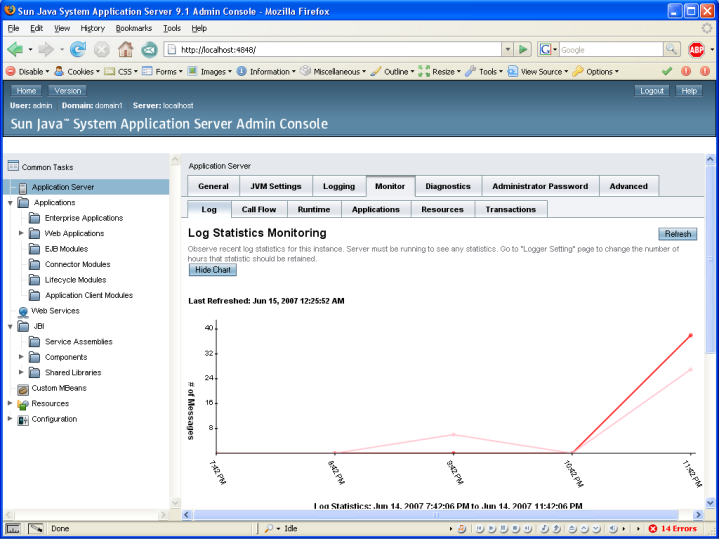Viewport: 719px width, 539px height.
Task: Expand the Configuration tree node
Action: pyautogui.click(x=10, y=419)
